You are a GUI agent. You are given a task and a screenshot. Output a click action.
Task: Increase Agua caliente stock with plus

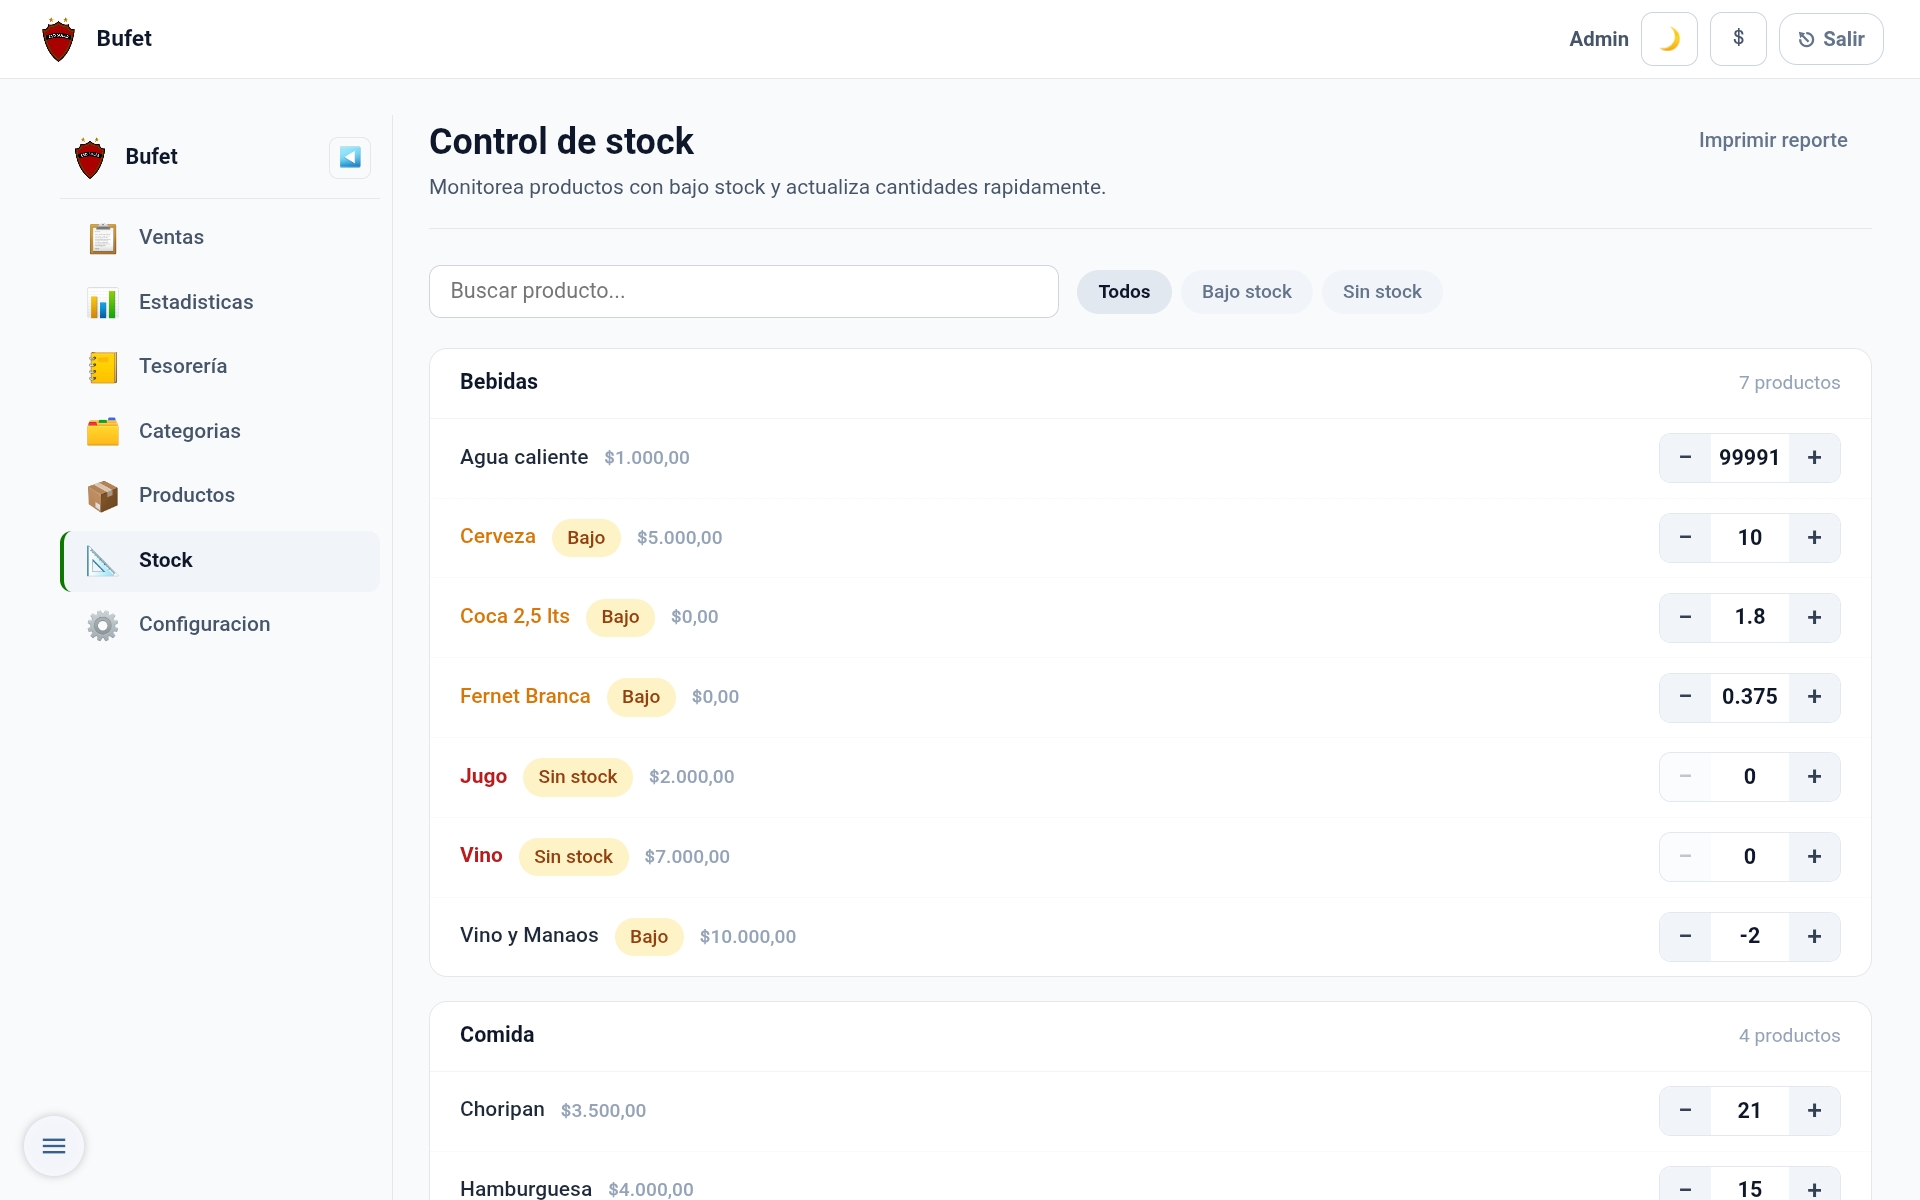click(1814, 458)
